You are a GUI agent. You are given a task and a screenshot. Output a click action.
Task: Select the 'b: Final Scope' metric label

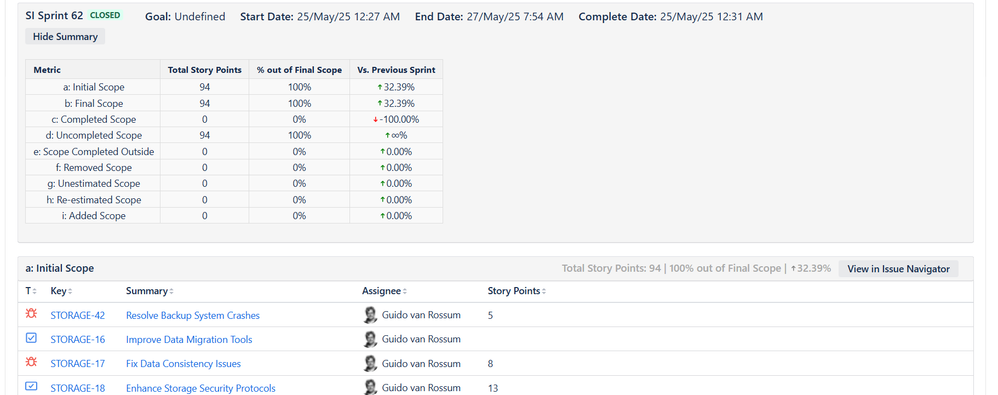[x=94, y=103]
